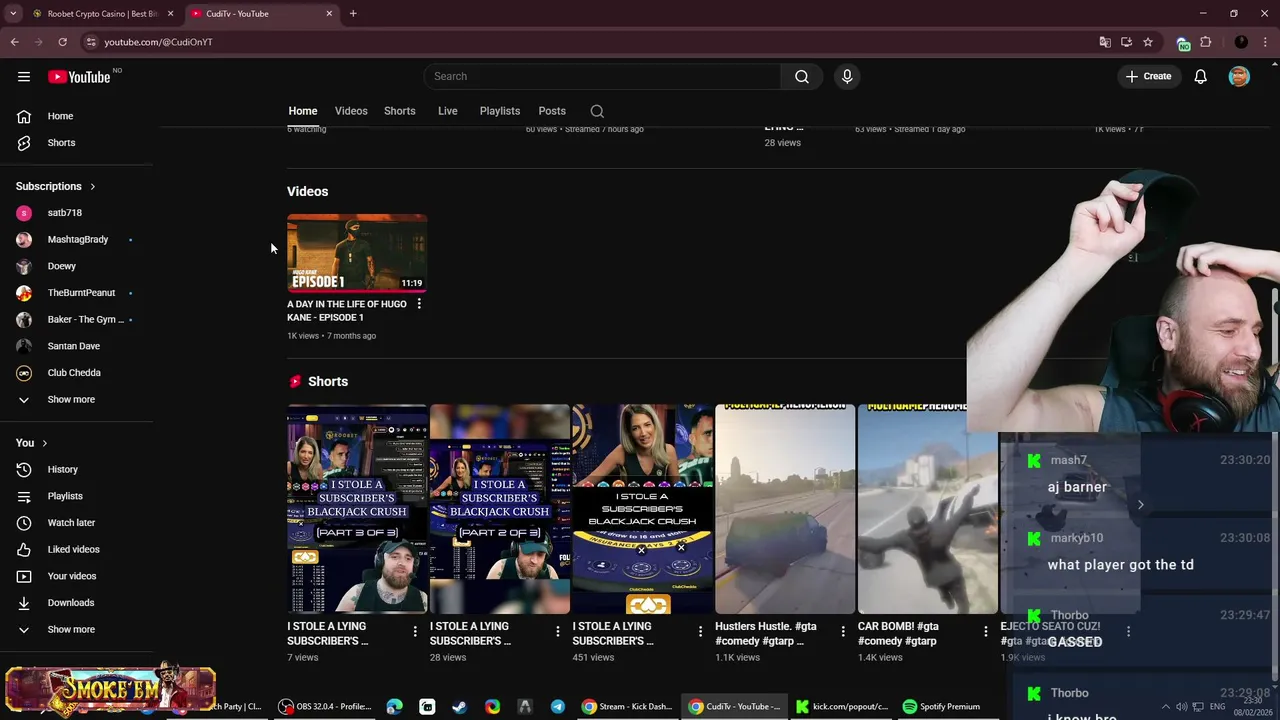Close the CudiTv YouTube browser tab

coord(329,13)
